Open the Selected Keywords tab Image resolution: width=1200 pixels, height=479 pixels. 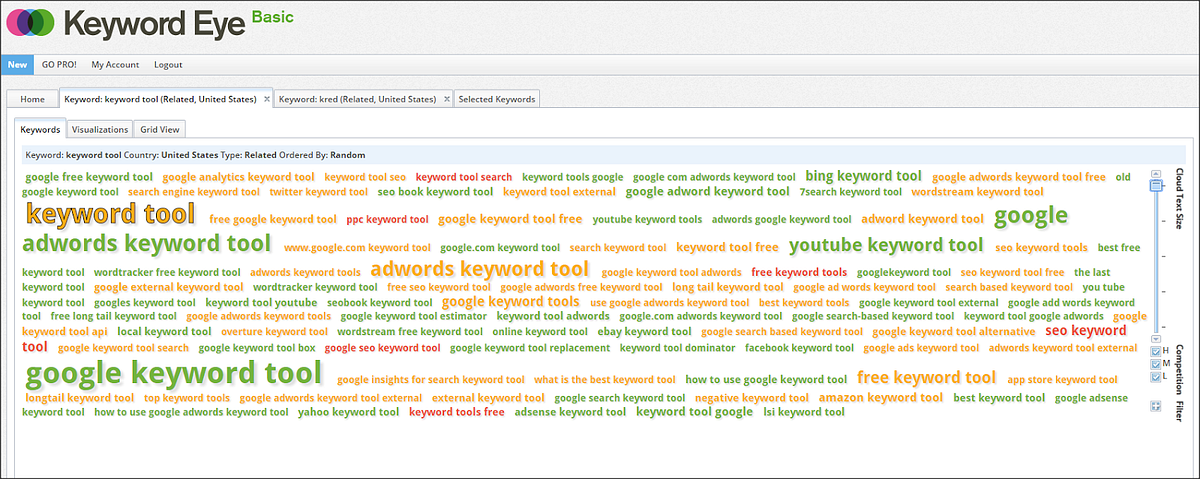tap(497, 99)
